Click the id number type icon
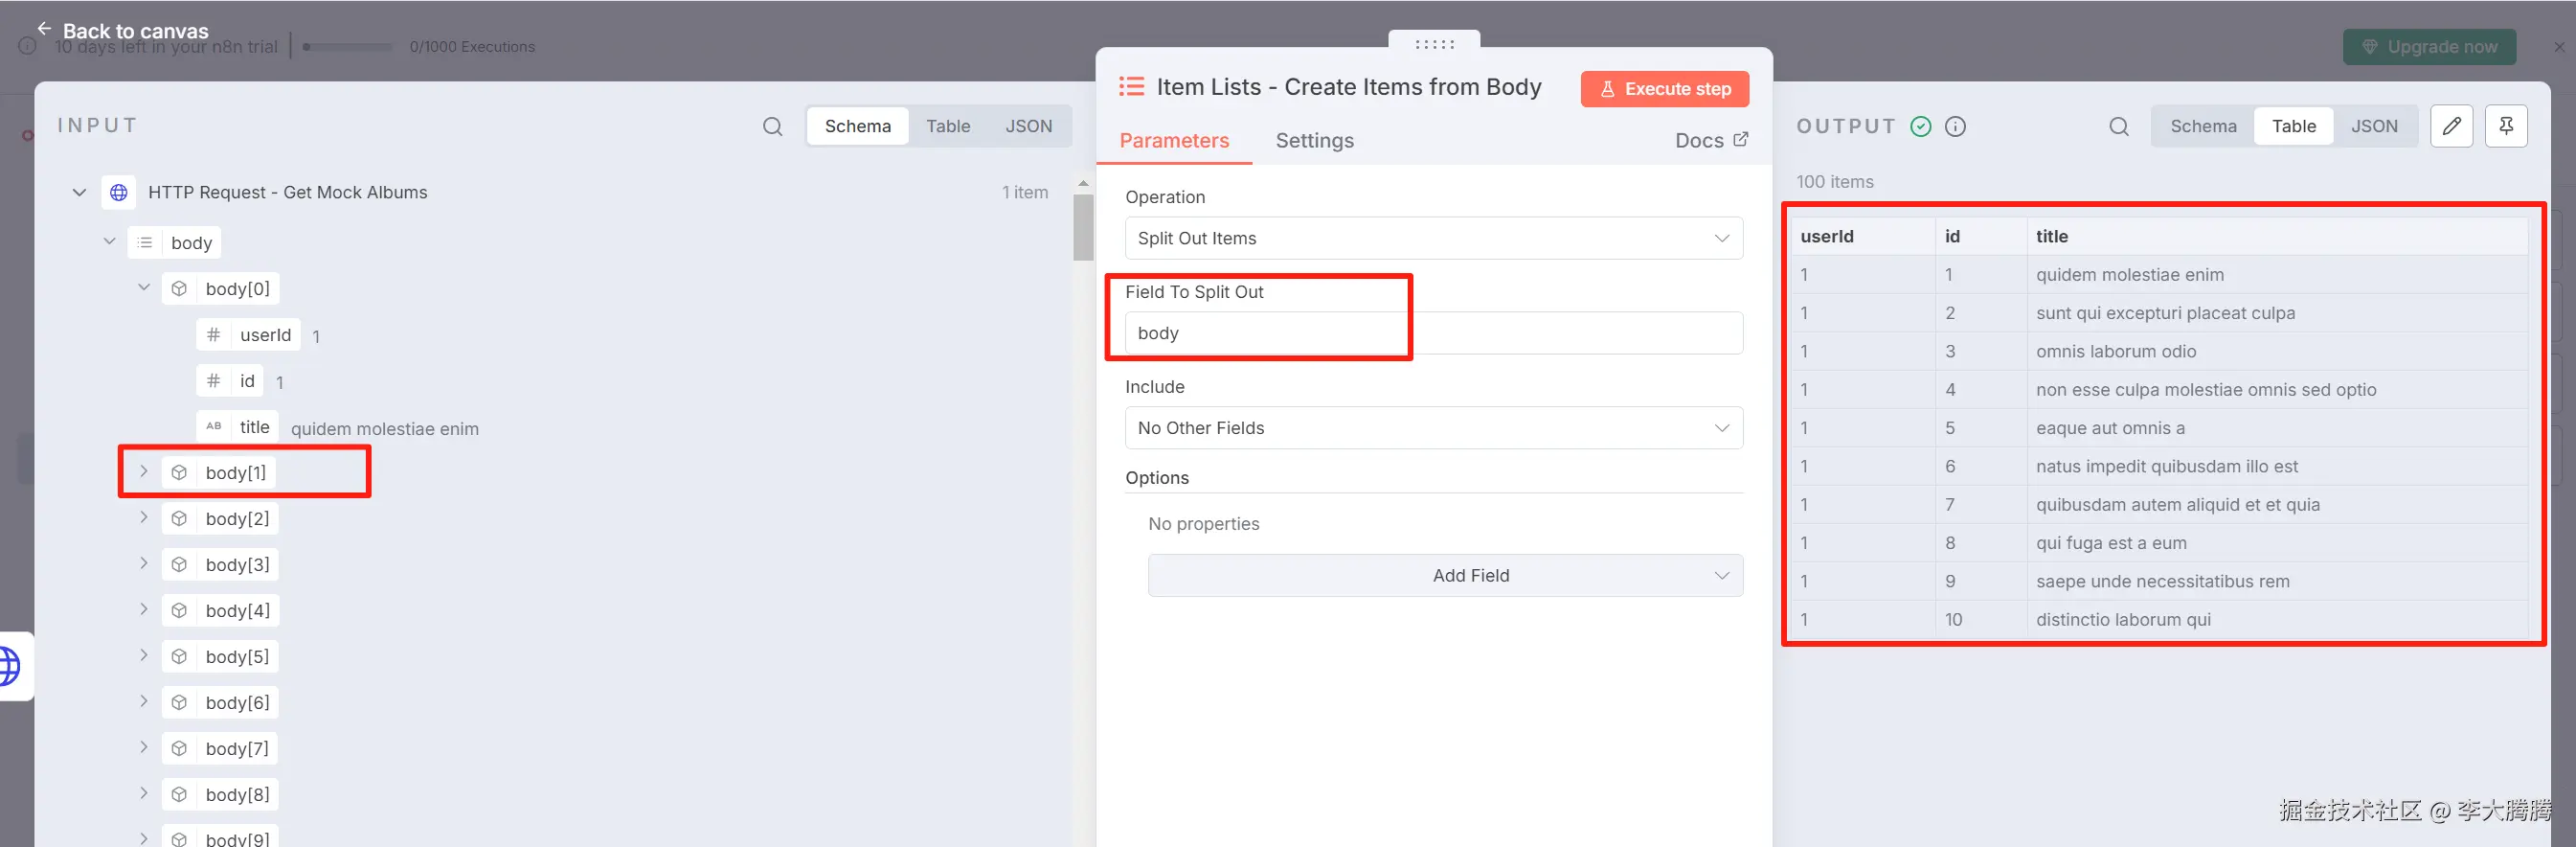 click(x=213, y=381)
